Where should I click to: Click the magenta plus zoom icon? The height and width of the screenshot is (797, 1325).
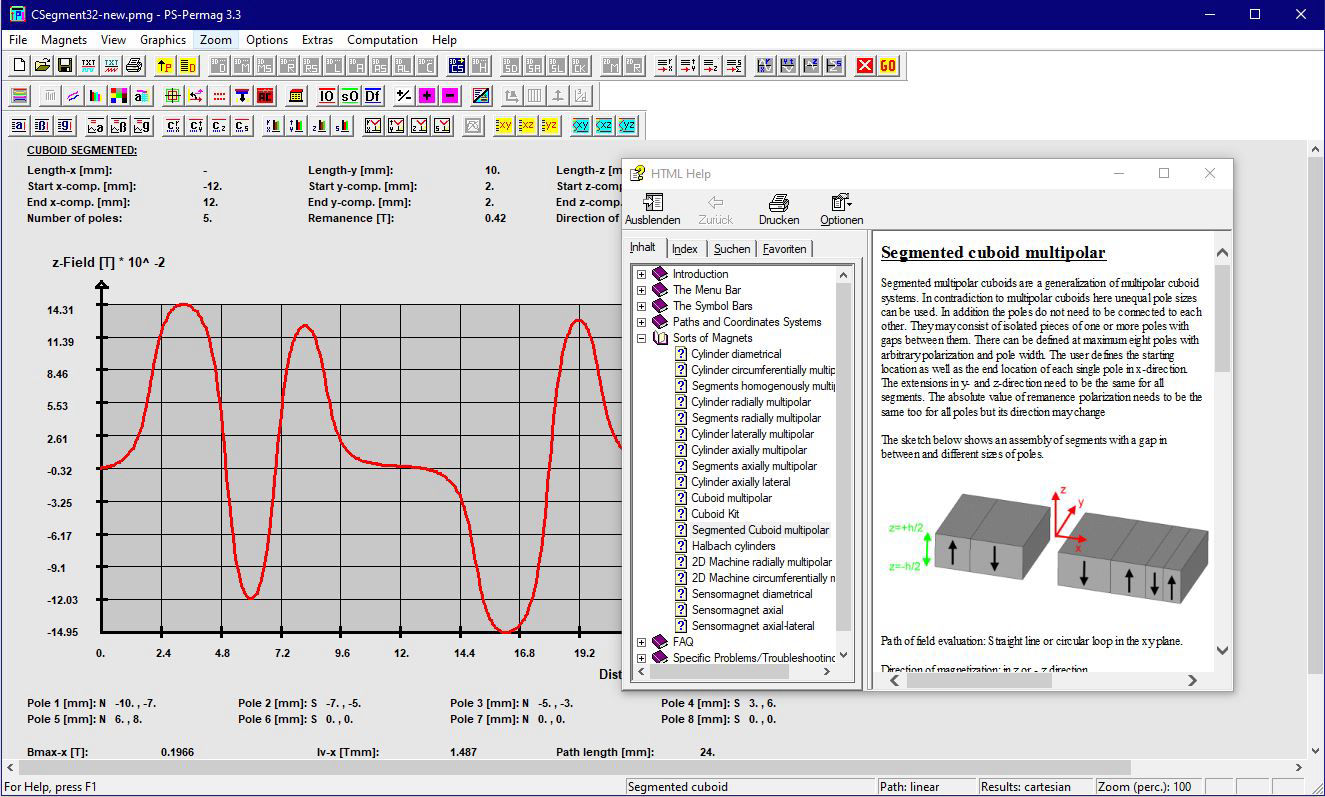tap(427, 96)
